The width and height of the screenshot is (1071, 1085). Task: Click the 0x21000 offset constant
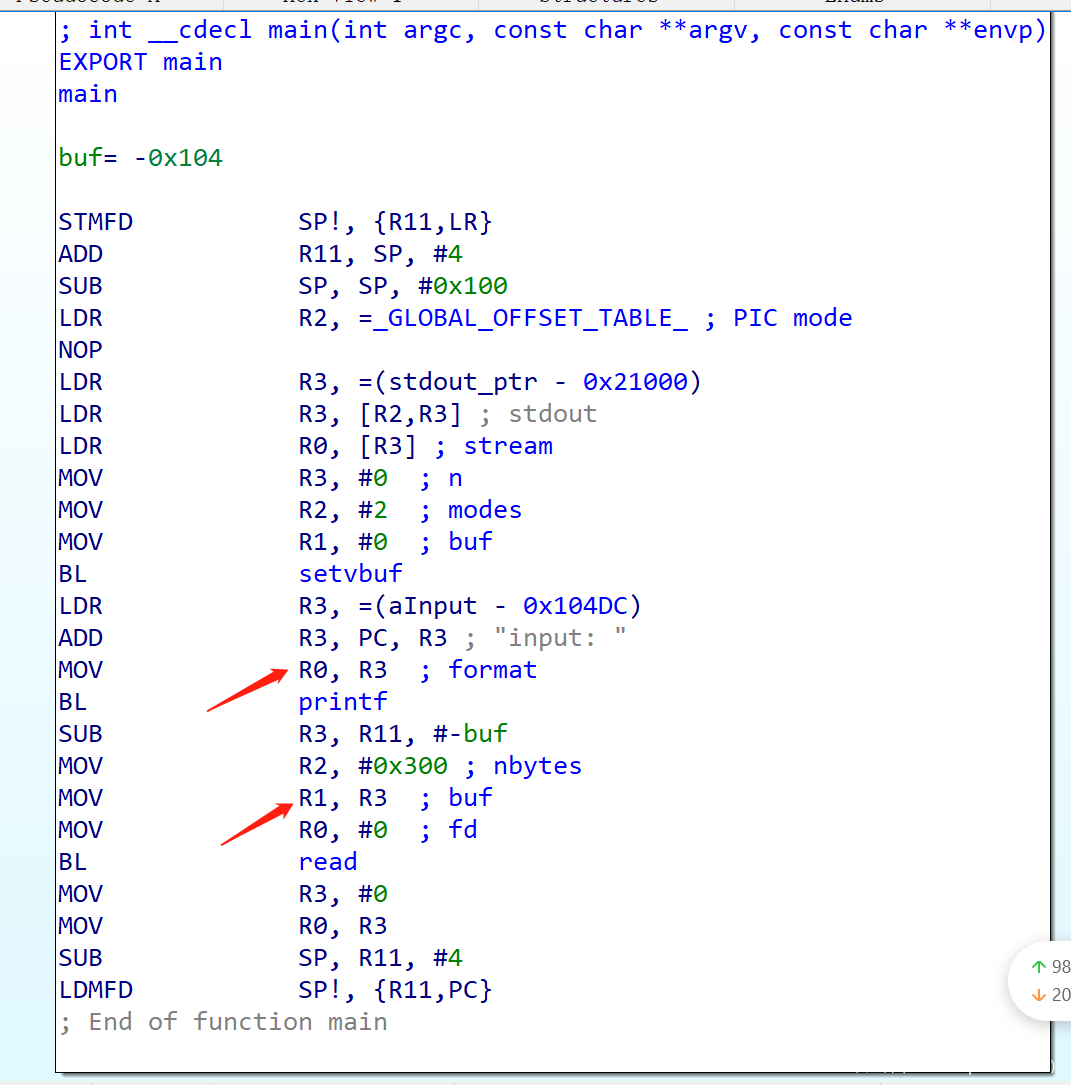635,382
